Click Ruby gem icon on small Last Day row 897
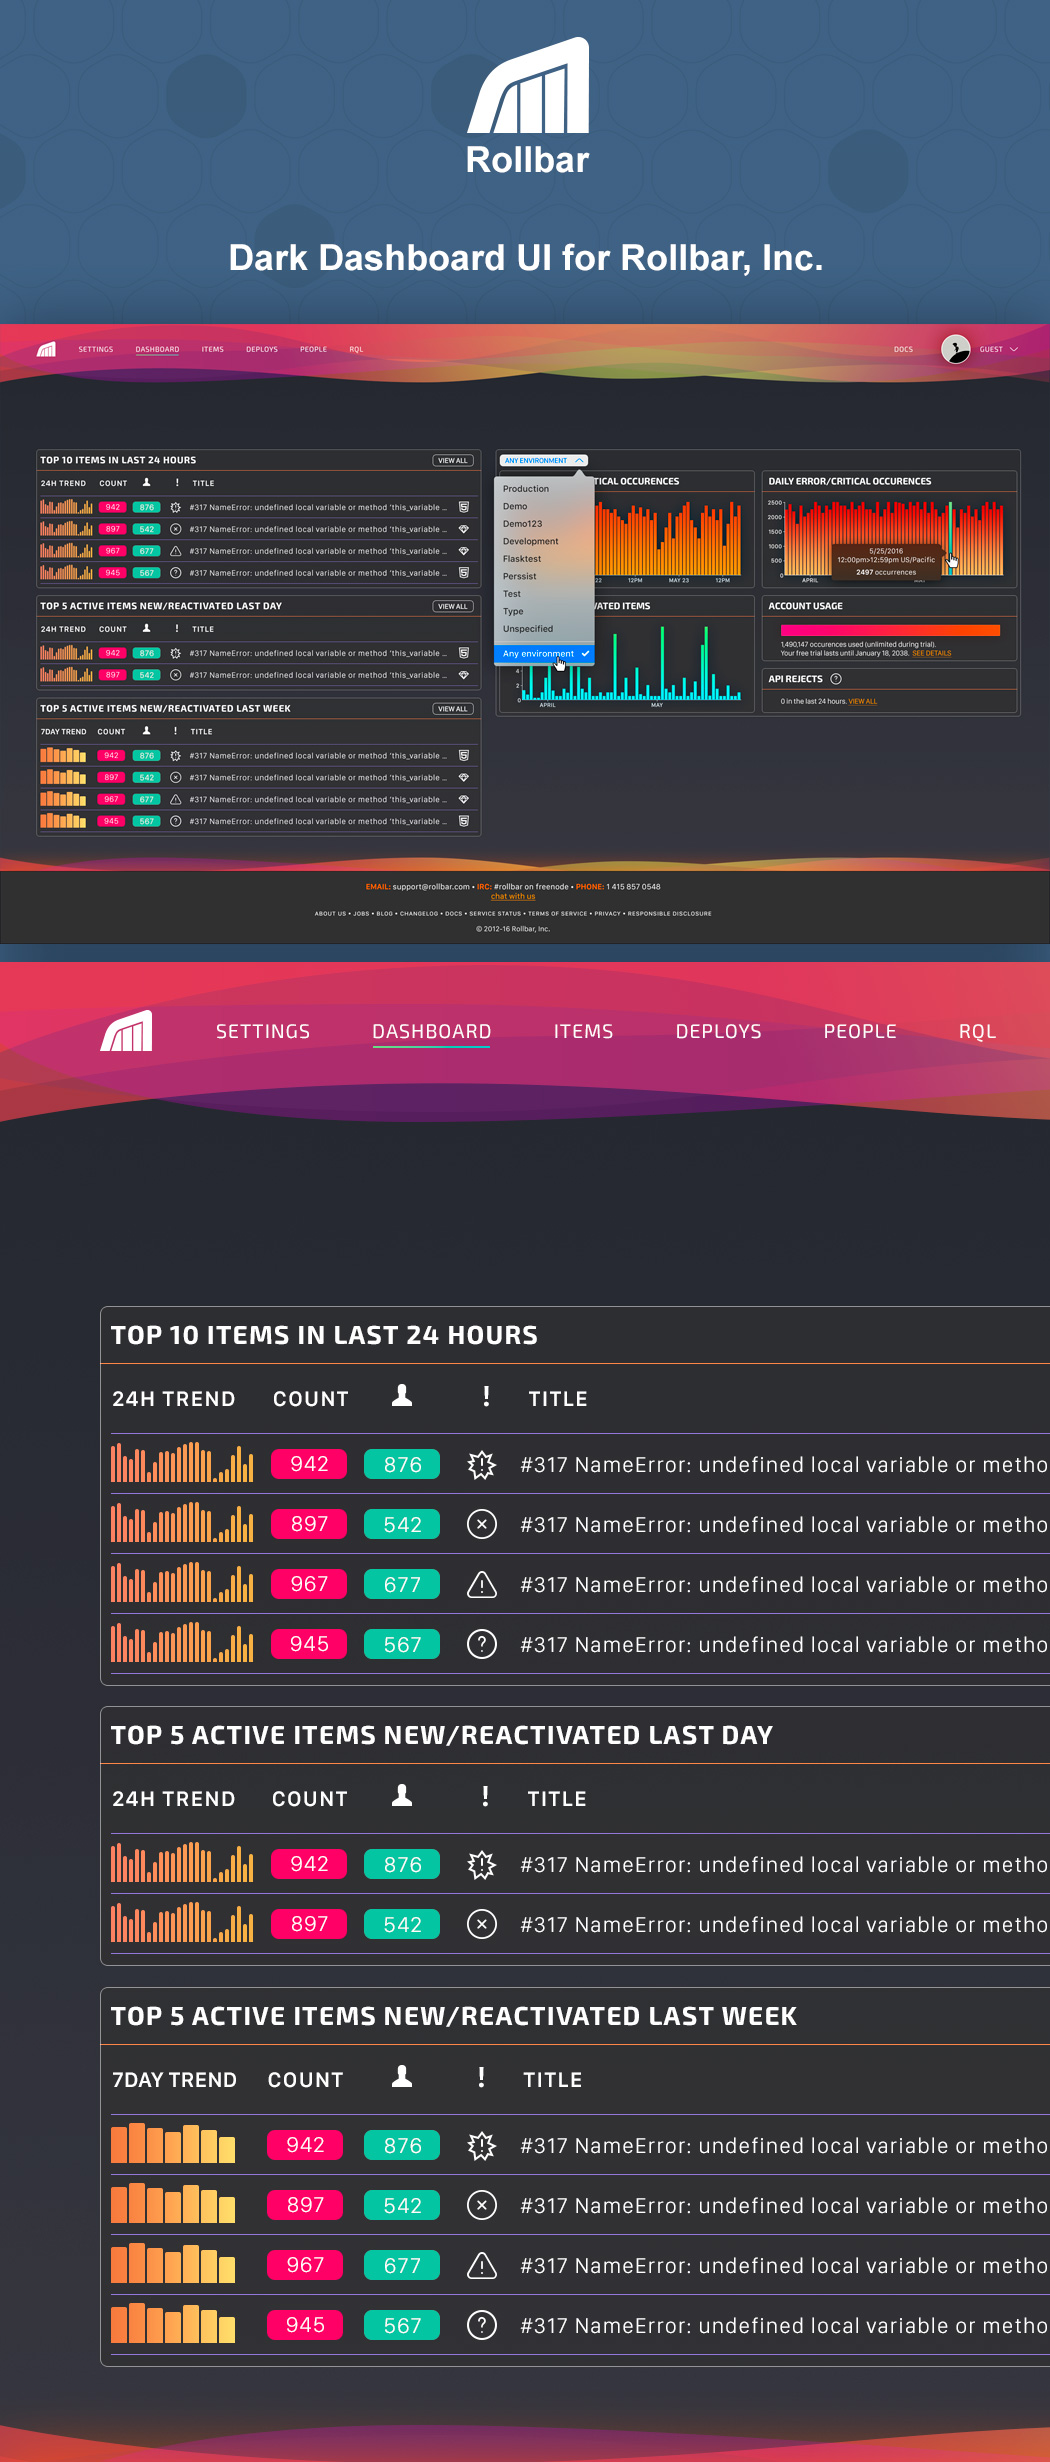This screenshot has width=1050, height=2462. coord(464,675)
